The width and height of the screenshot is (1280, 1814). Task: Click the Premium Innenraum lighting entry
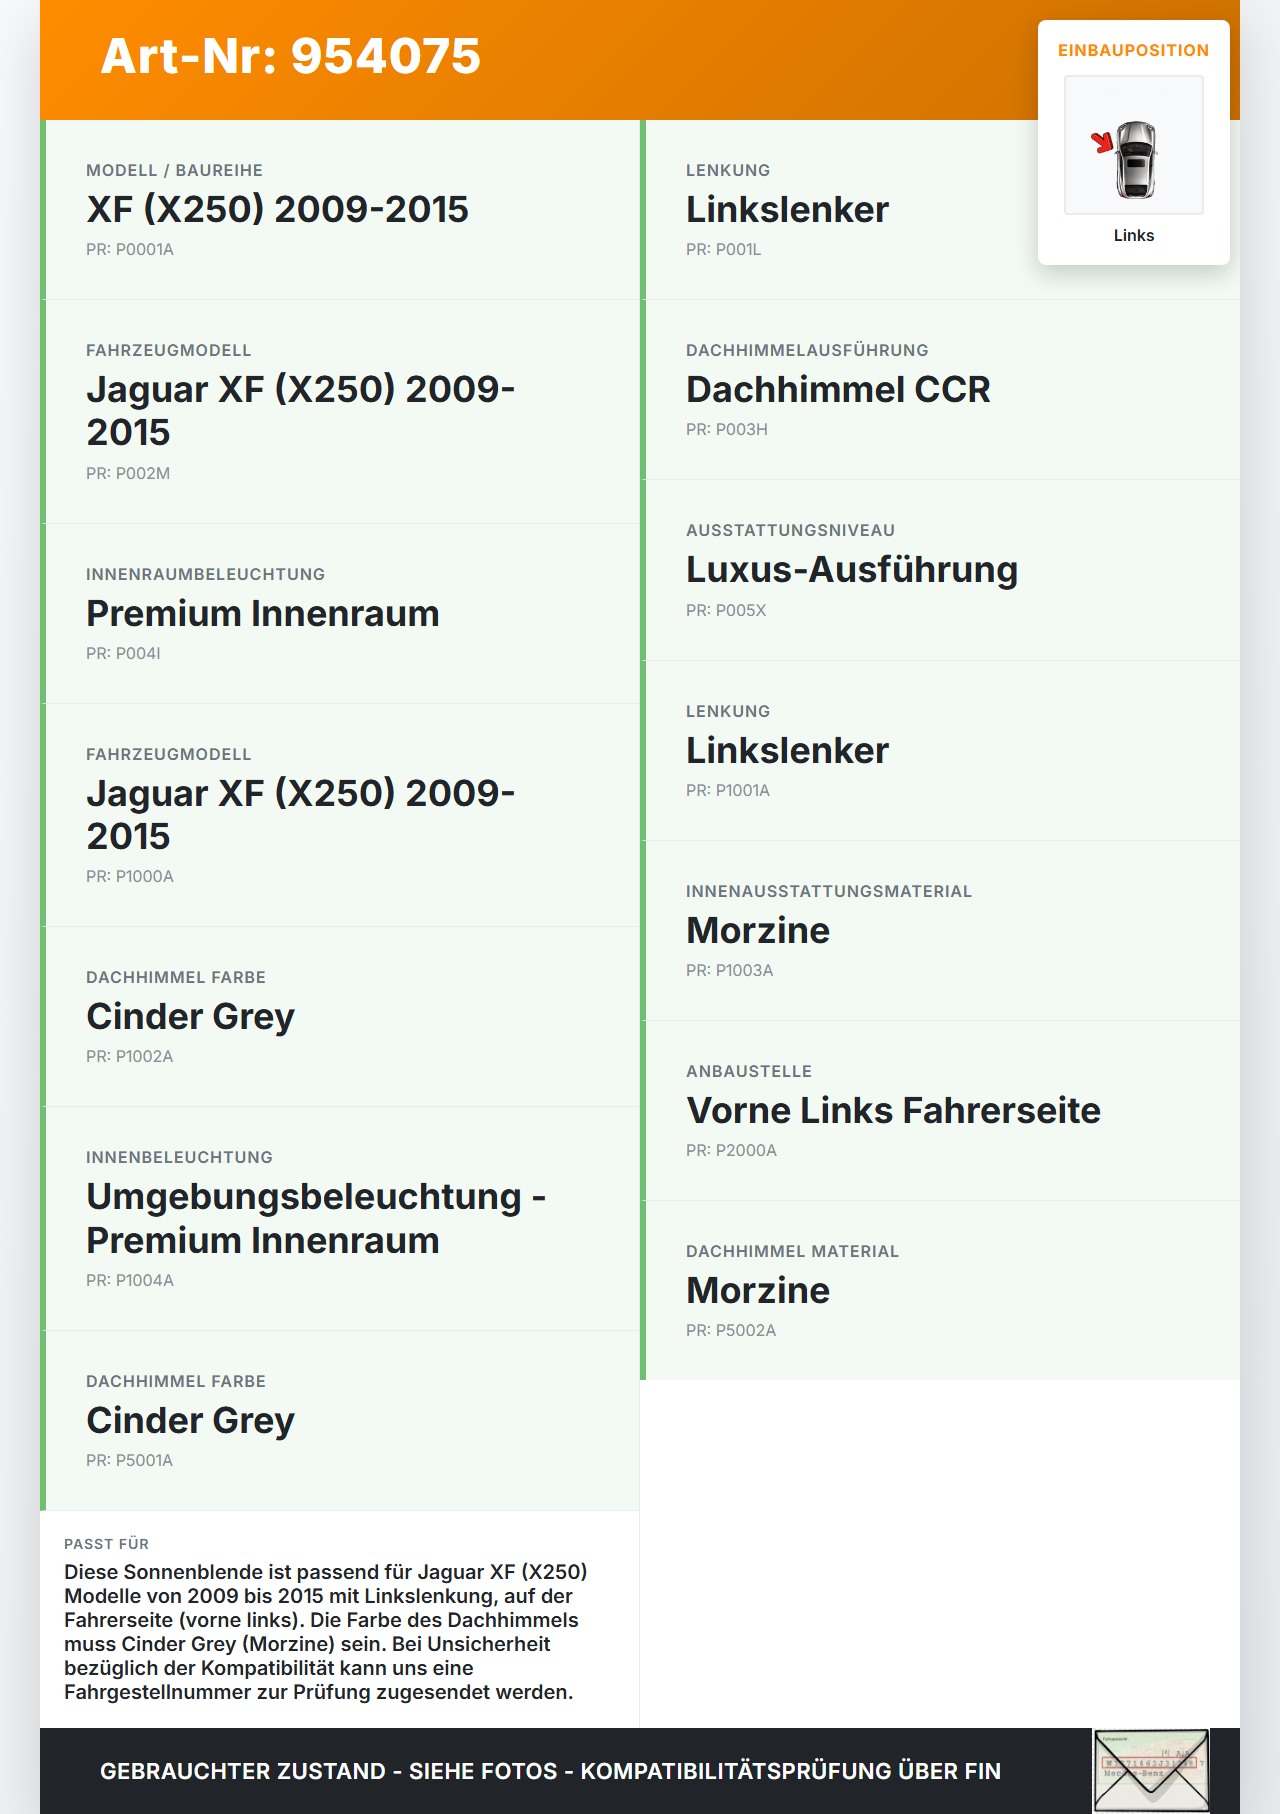click(262, 613)
